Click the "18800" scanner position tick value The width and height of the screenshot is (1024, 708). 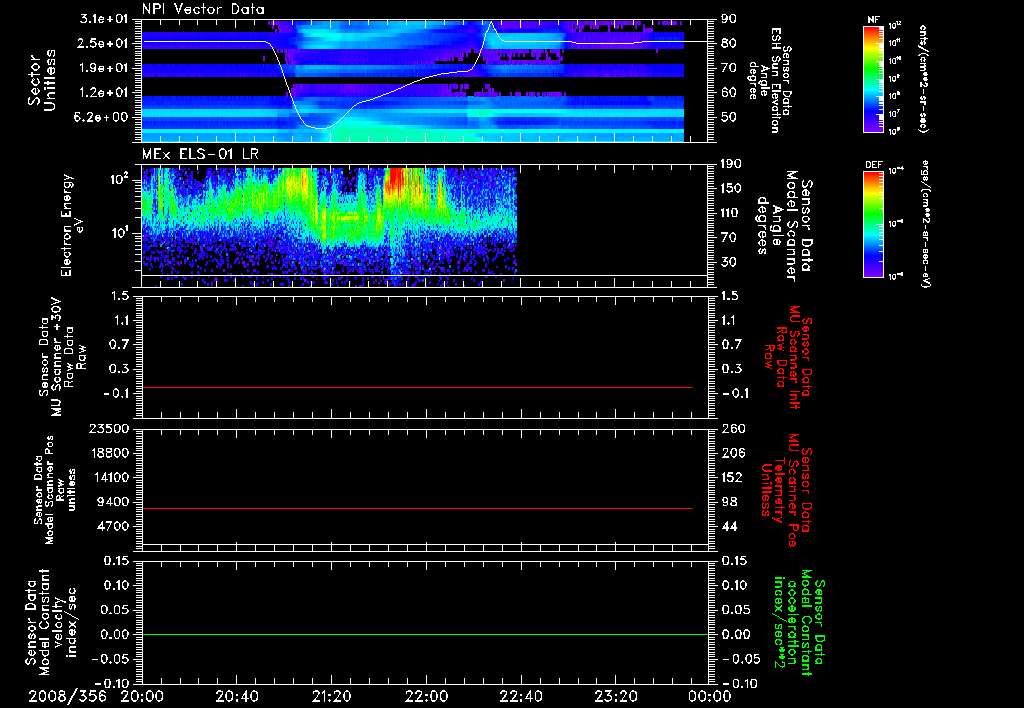coord(109,453)
